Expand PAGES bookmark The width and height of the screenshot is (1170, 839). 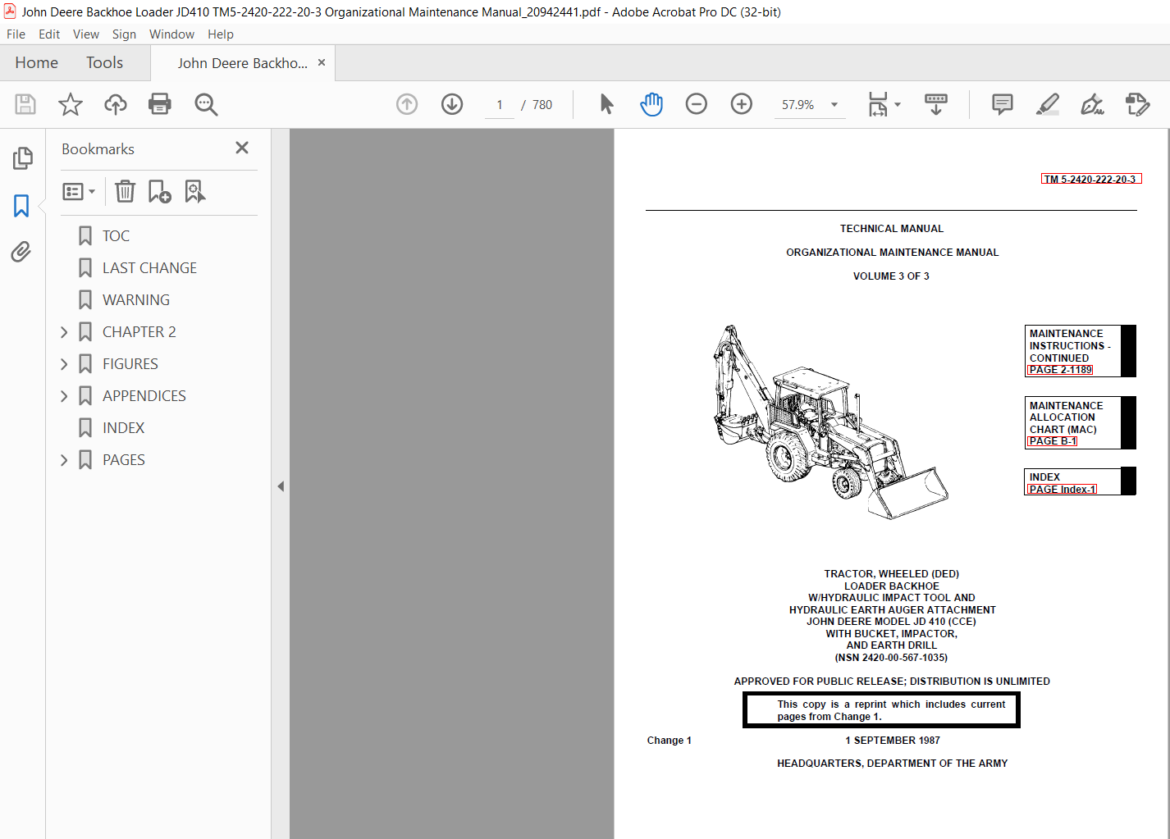[64, 461]
